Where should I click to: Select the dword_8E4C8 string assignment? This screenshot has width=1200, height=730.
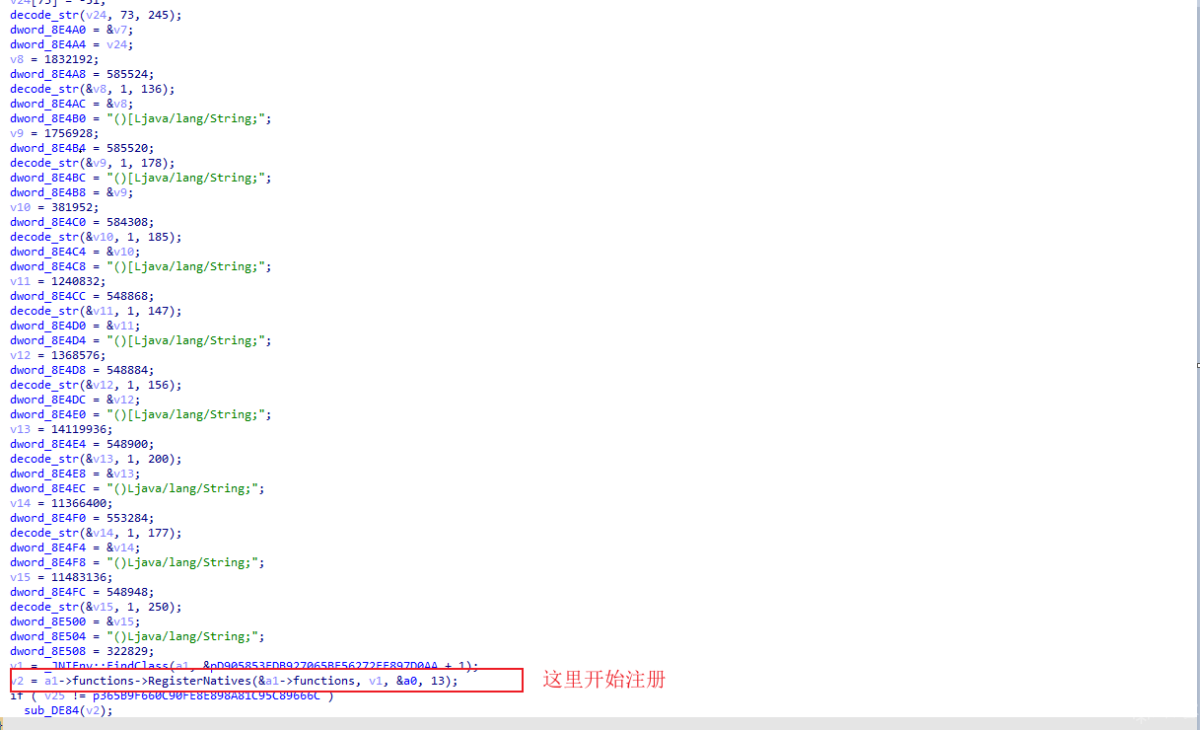(141, 266)
